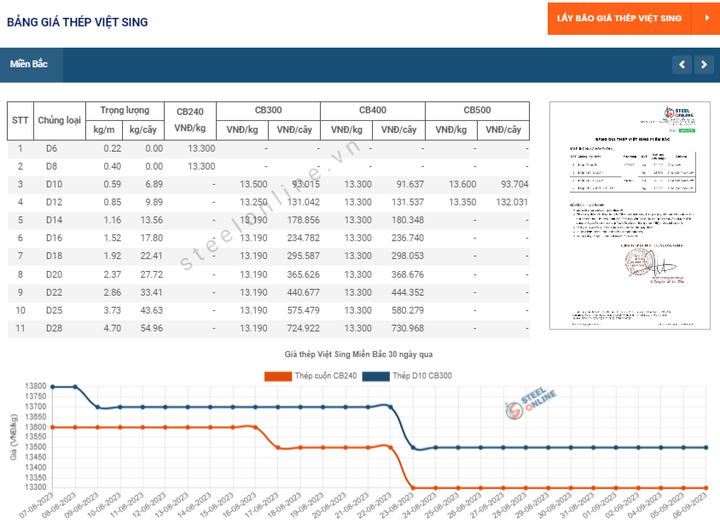Click the 'Chủng loại' column header
Image resolution: width=720 pixels, height=525 pixels.
[59, 121]
